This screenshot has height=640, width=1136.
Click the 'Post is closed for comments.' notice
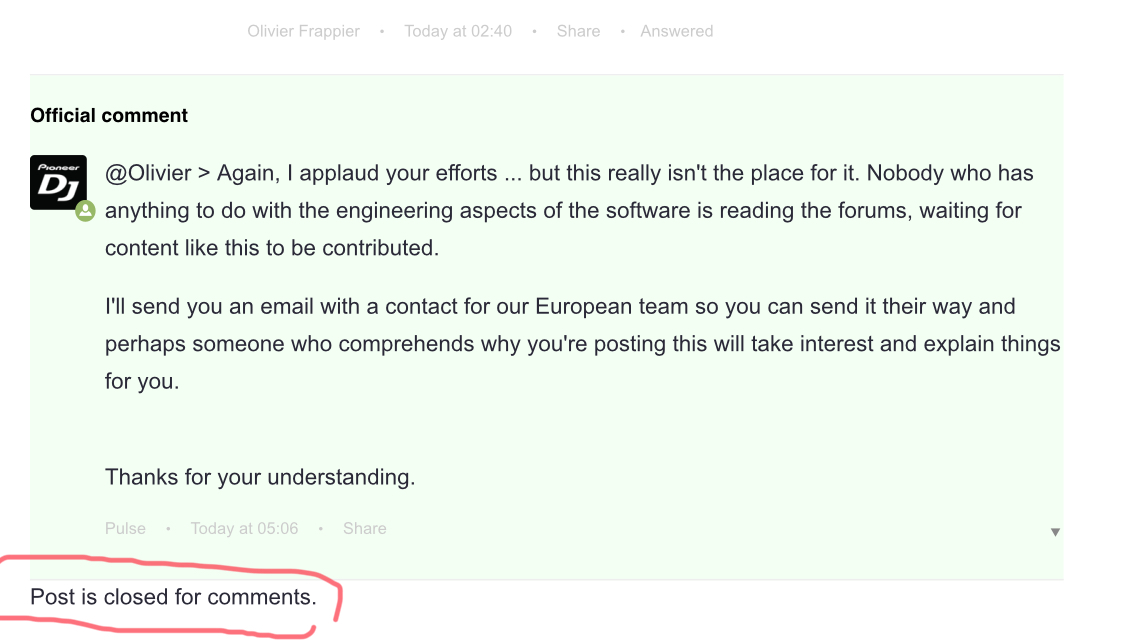click(173, 597)
